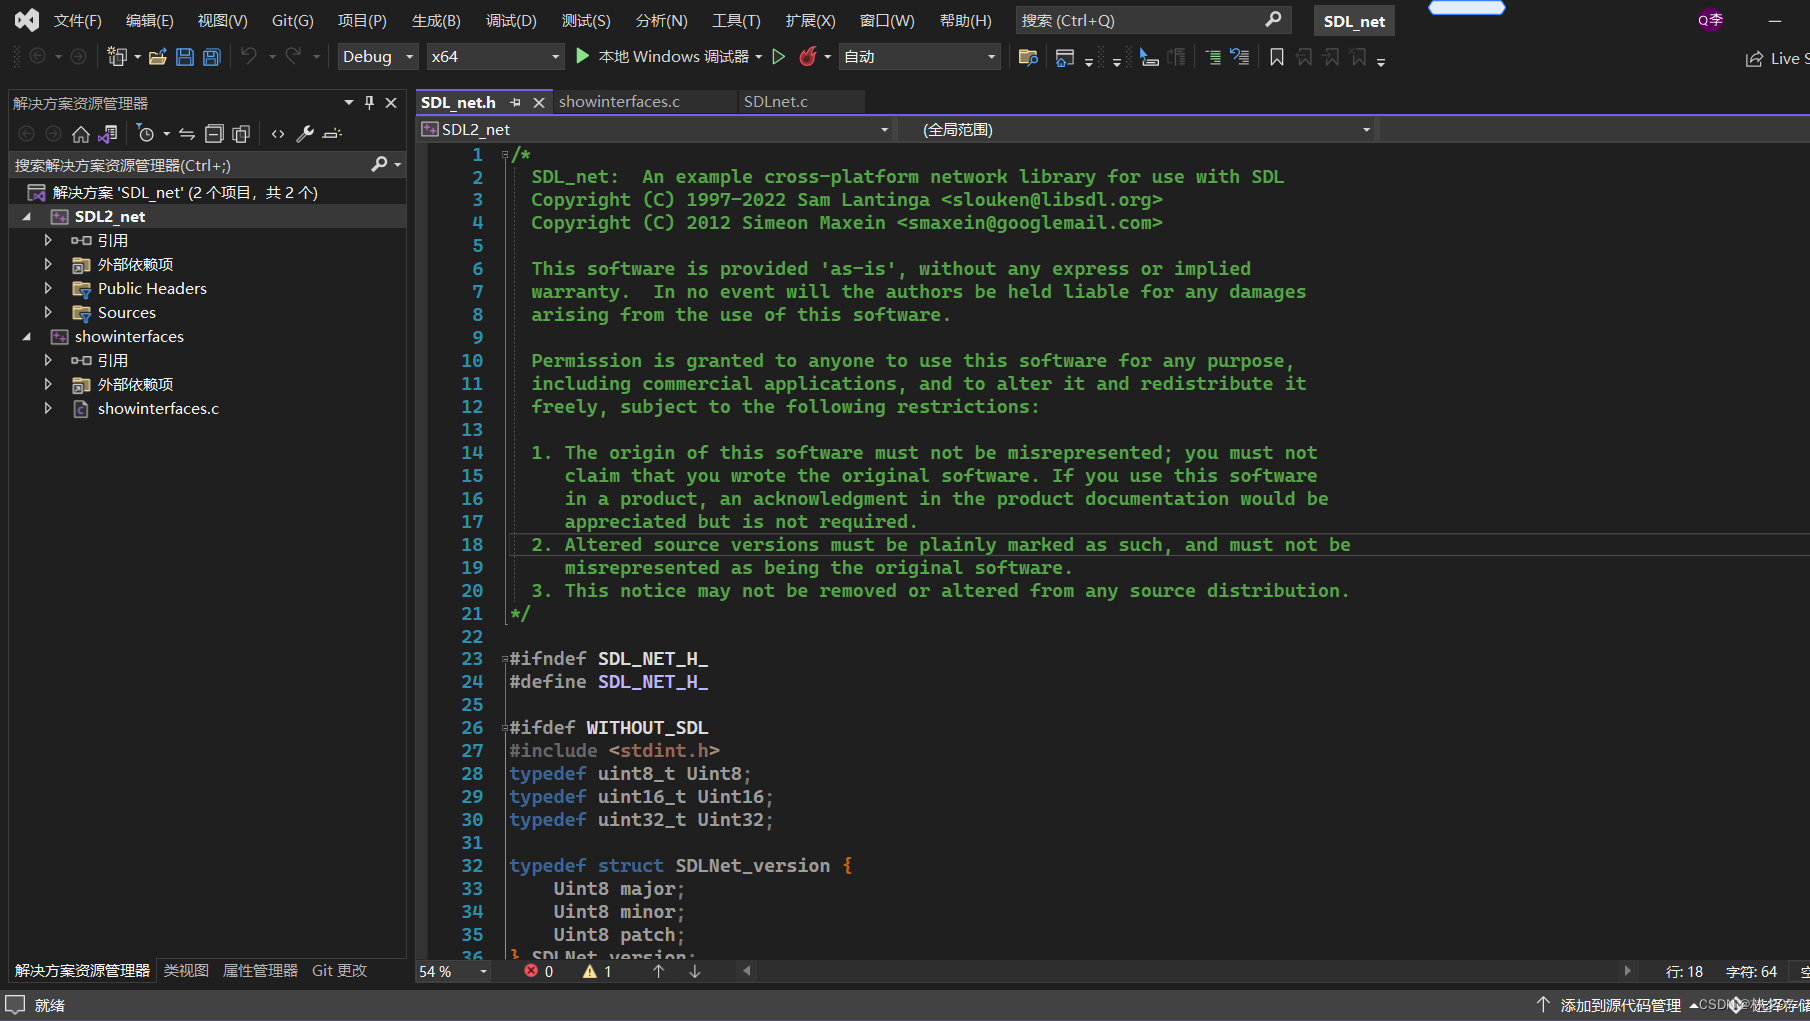Click the Hot Reload flame icon
This screenshot has height=1021, width=1810.
[810, 57]
